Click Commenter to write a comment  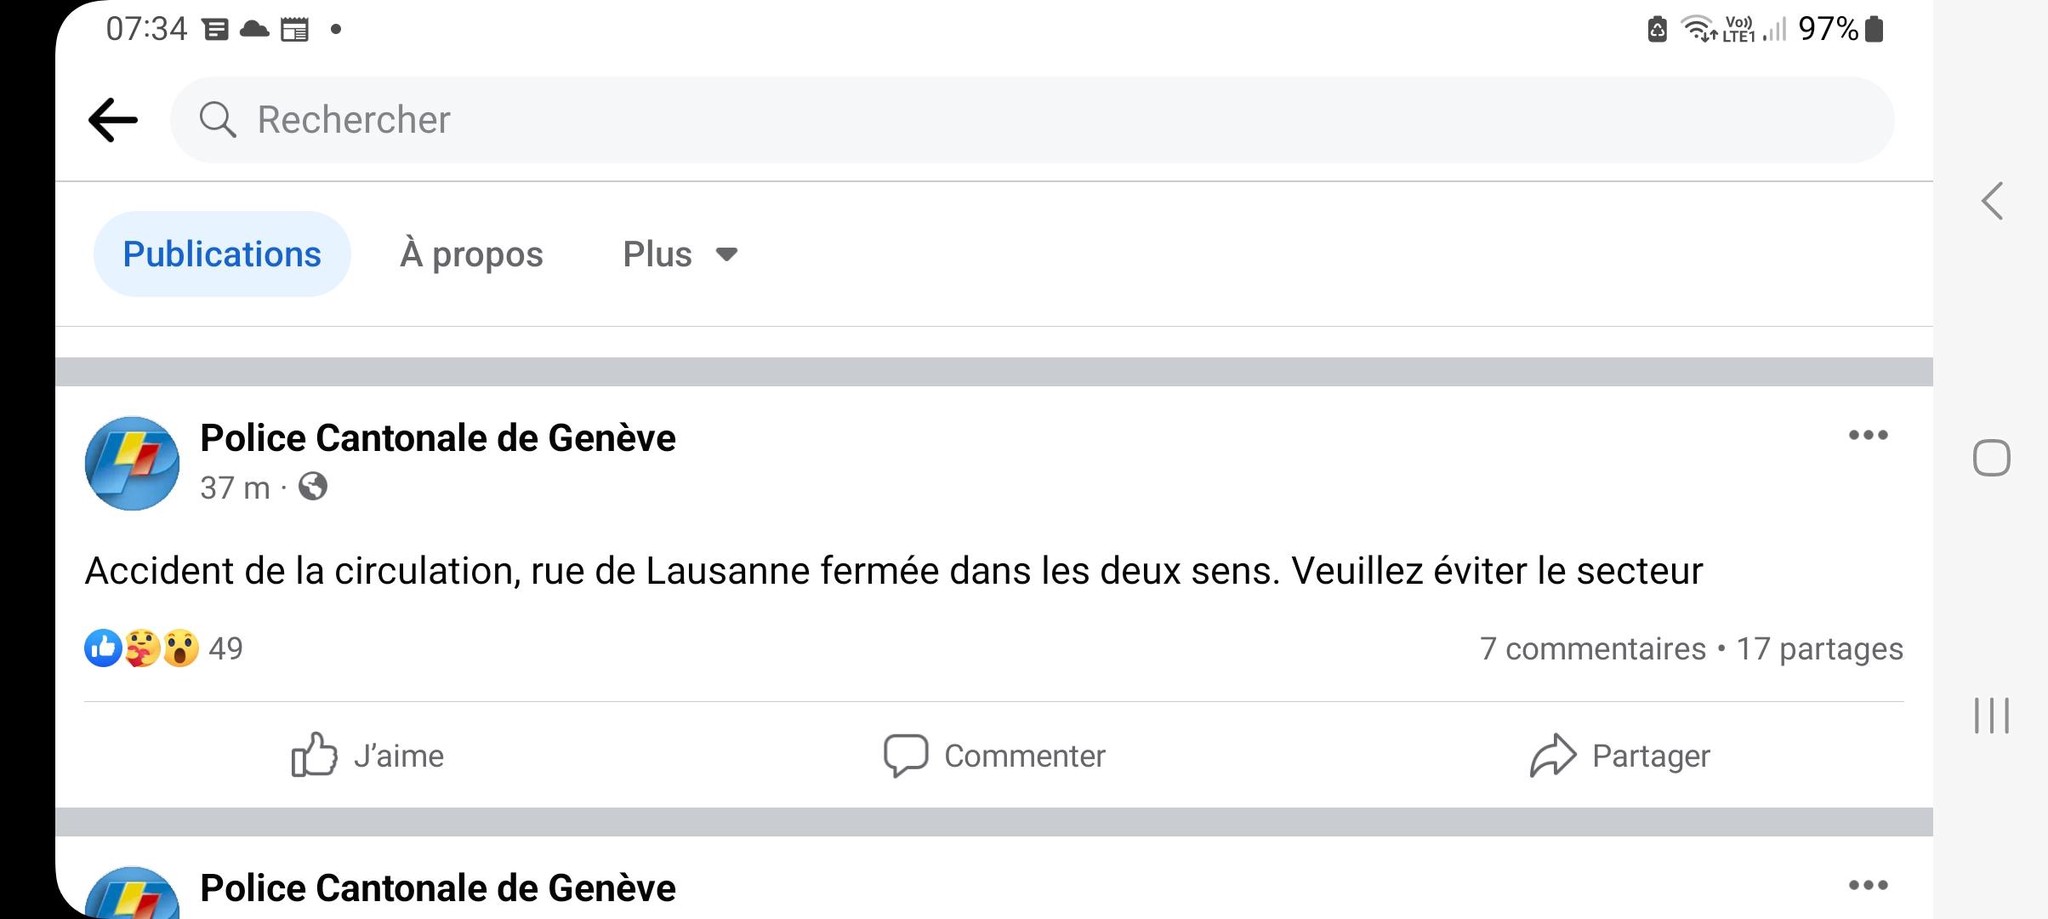tap(995, 755)
